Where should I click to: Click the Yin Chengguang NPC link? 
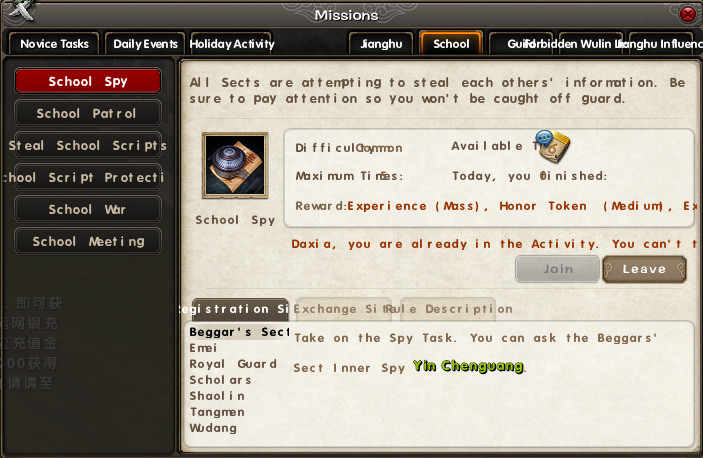coord(469,366)
